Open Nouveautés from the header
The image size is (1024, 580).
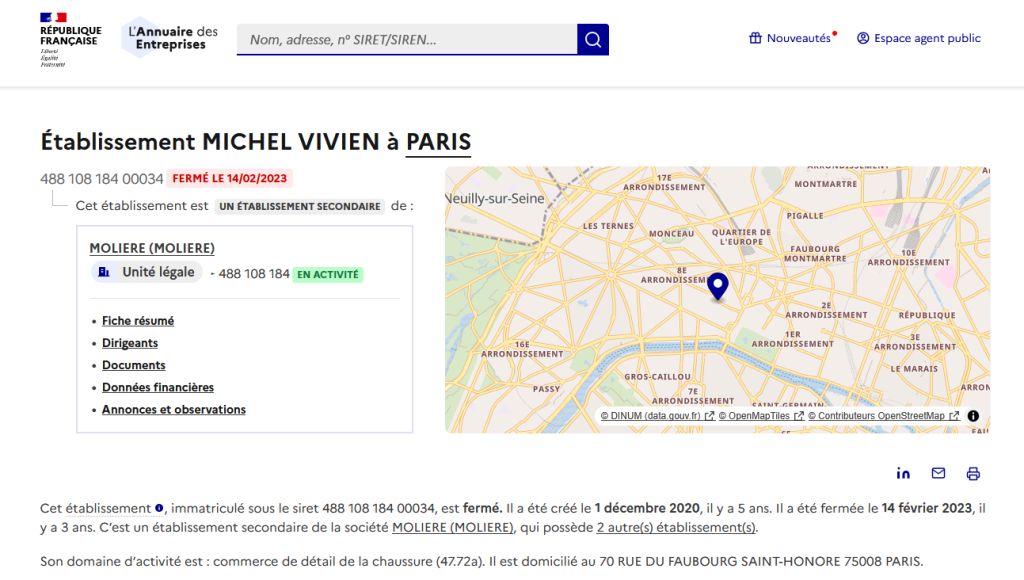792,38
